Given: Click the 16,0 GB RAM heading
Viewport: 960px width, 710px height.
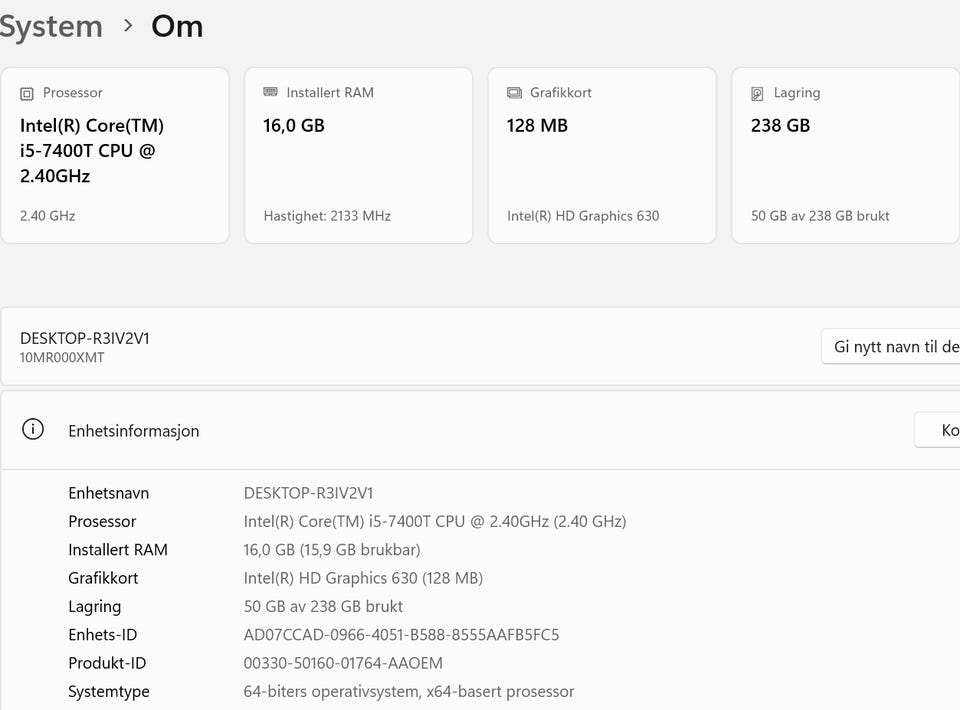Looking at the screenshot, I should 294,125.
